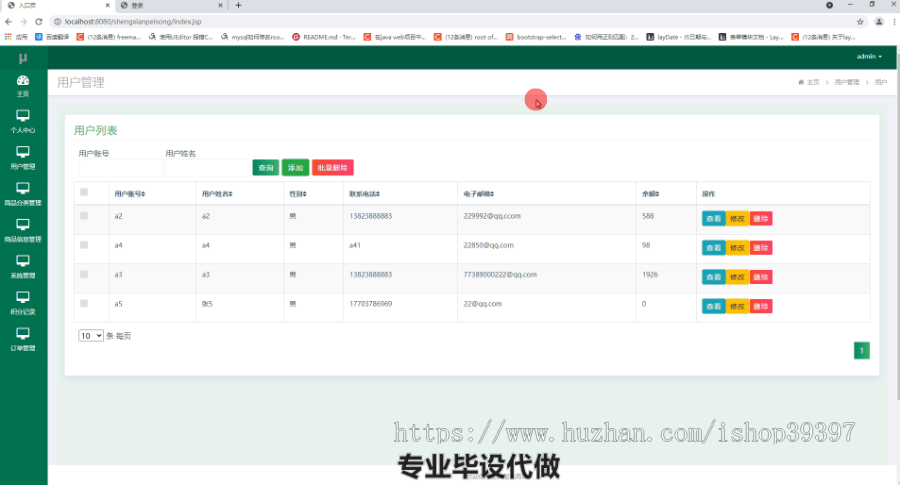Open 商品信息管理 in the sidebar

tap(23, 231)
